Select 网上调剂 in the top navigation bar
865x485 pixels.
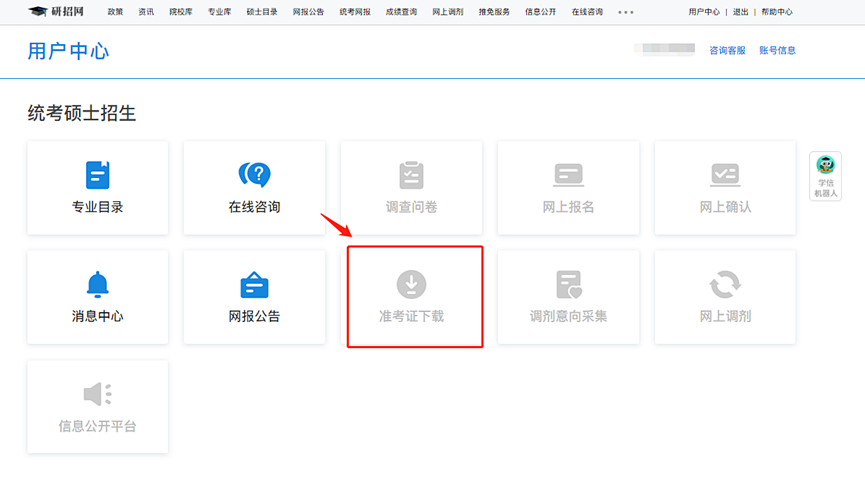tap(448, 12)
